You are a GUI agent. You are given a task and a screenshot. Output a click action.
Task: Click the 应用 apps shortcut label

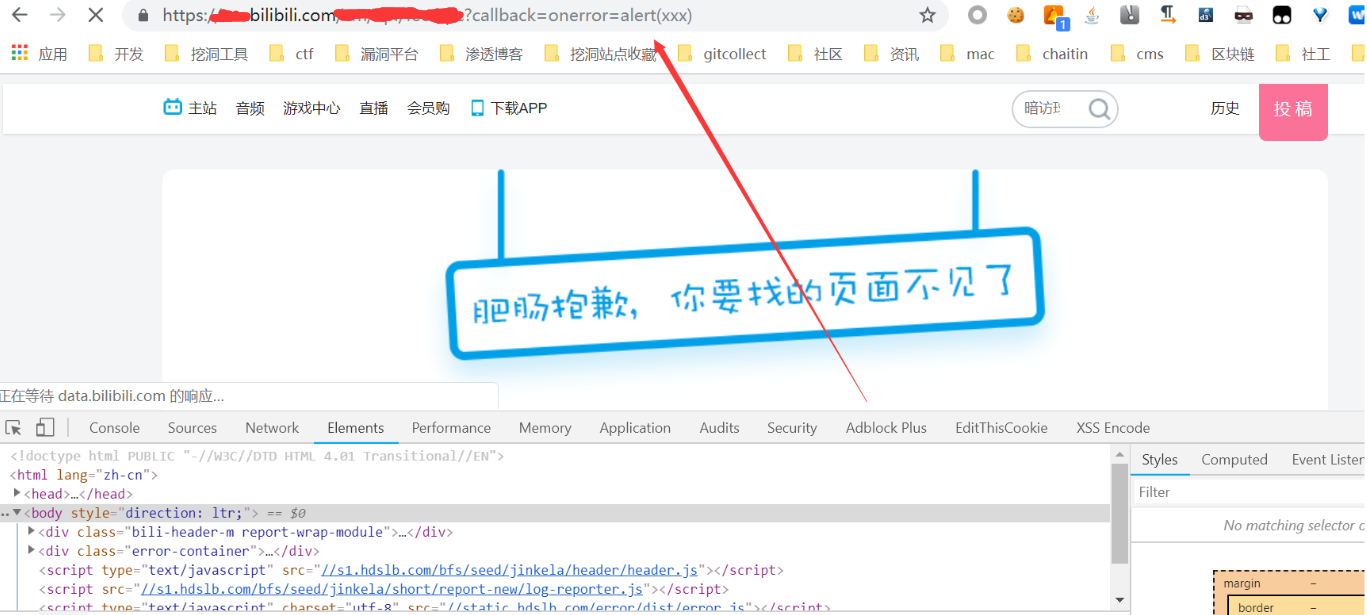click(53, 54)
